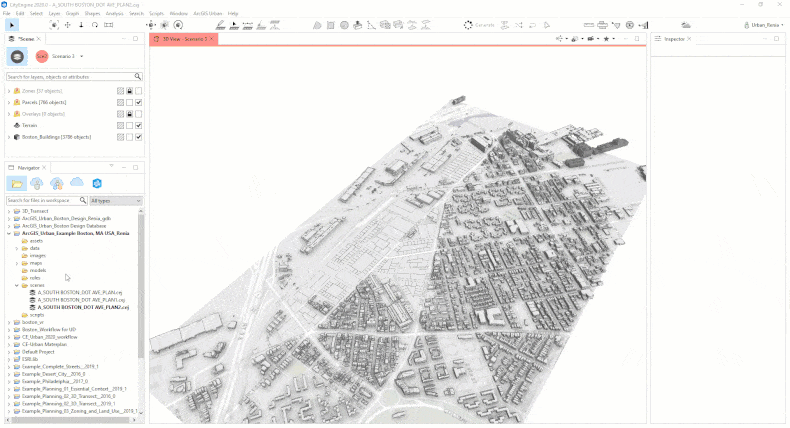The height and width of the screenshot is (428, 790).
Task: Select the Polygonal street creation tool
Action: coord(220,25)
